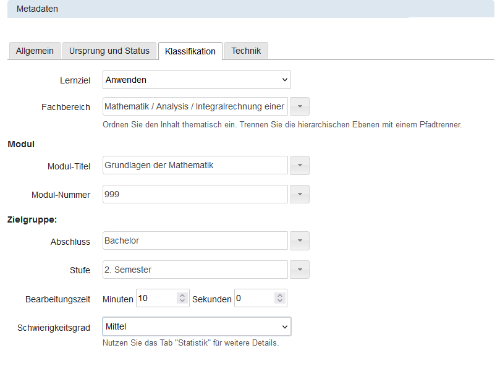
Task: Expand the Stufe dropdown arrow button
Action: [x=300, y=270]
